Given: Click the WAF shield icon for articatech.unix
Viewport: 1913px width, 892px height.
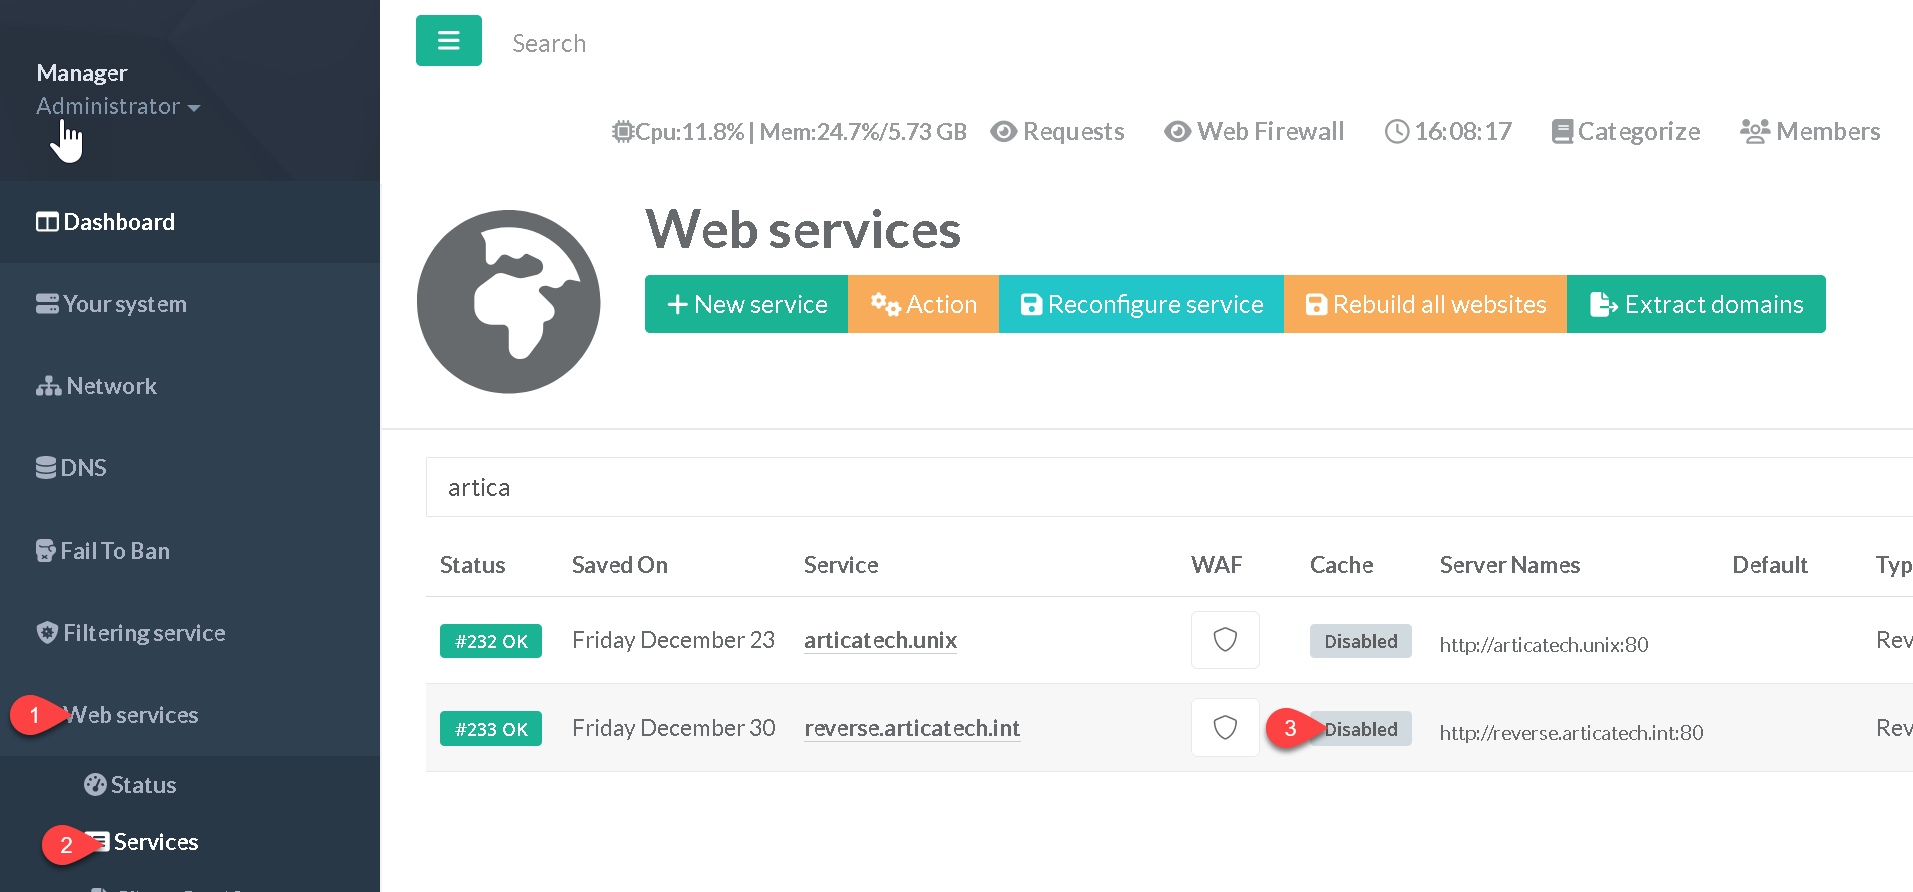Looking at the screenshot, I should [x=1225, y=640].
